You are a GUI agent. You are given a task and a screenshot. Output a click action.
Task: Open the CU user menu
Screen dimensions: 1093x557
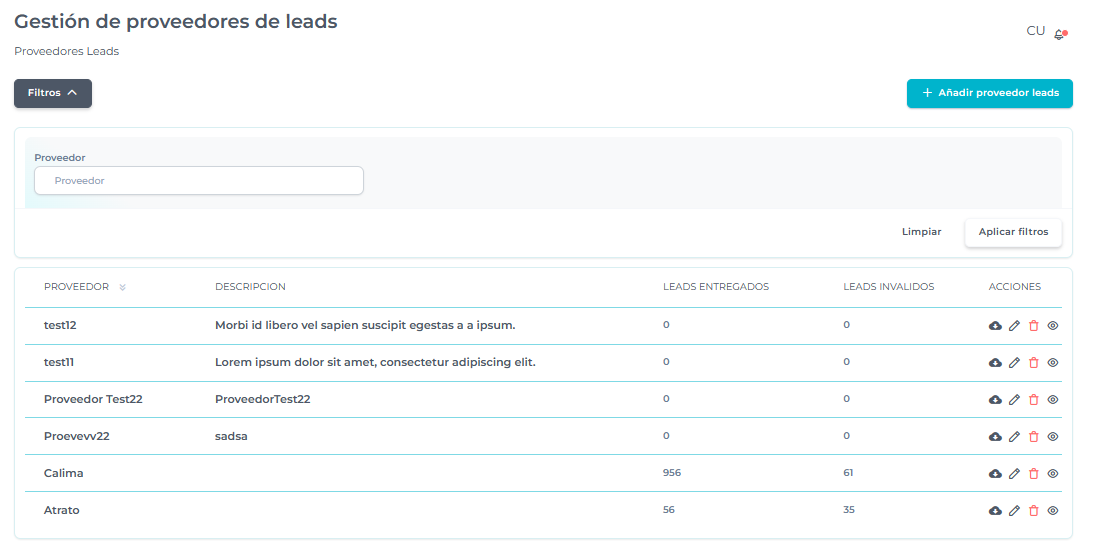(1035, 31)
